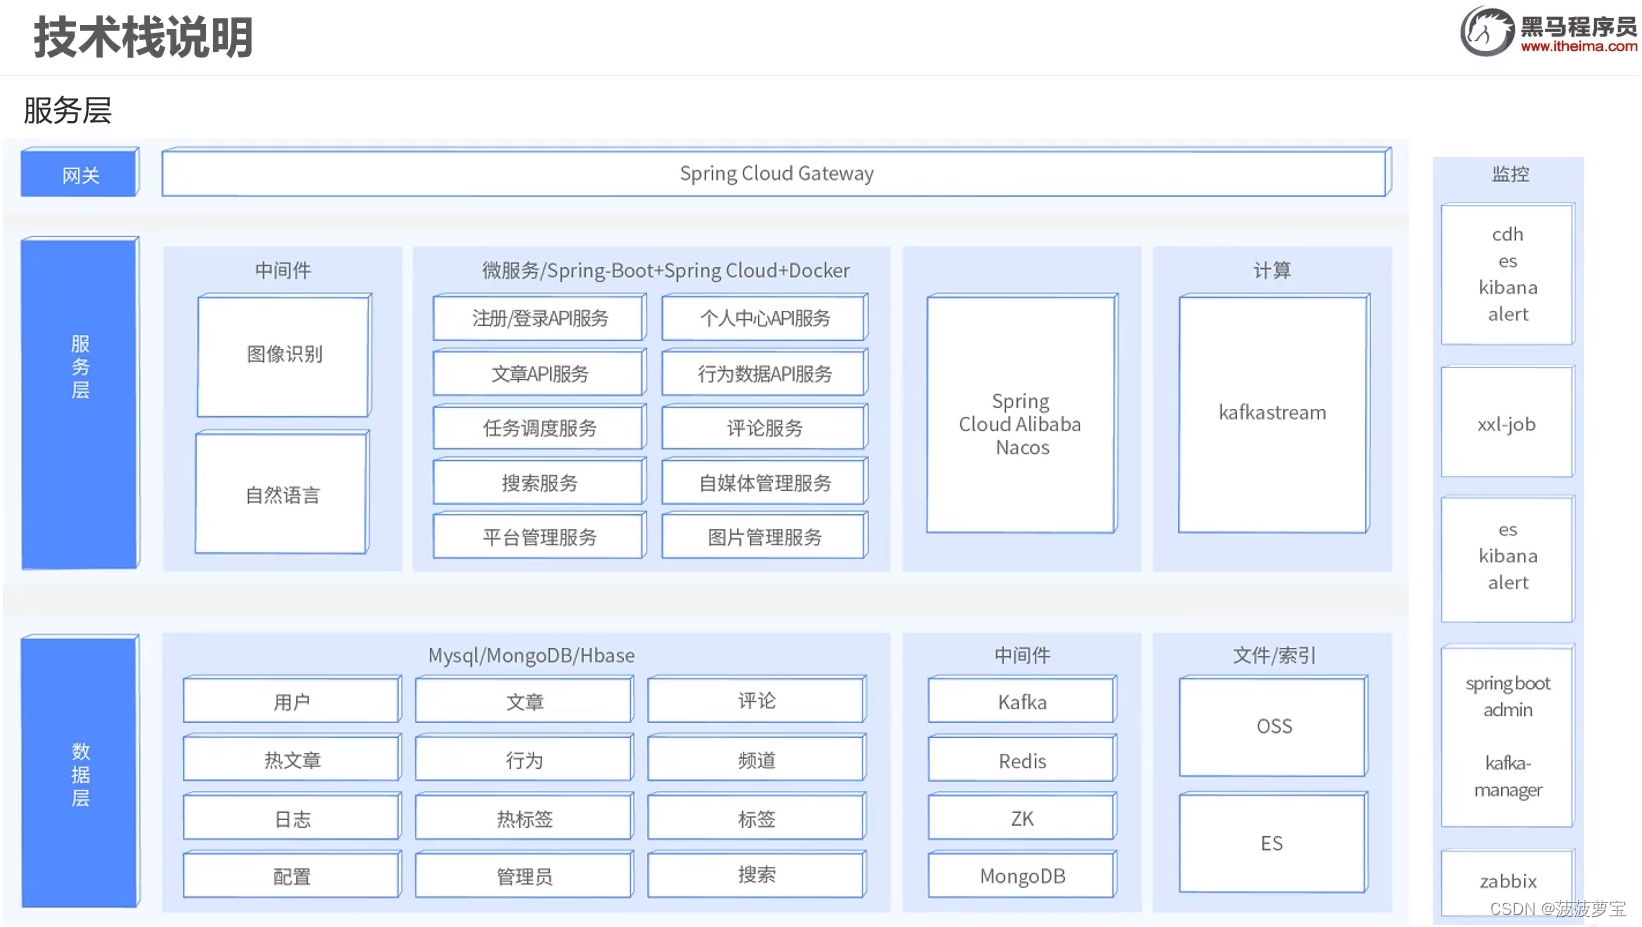Click the blue 网关 box

tap(80, 173)
